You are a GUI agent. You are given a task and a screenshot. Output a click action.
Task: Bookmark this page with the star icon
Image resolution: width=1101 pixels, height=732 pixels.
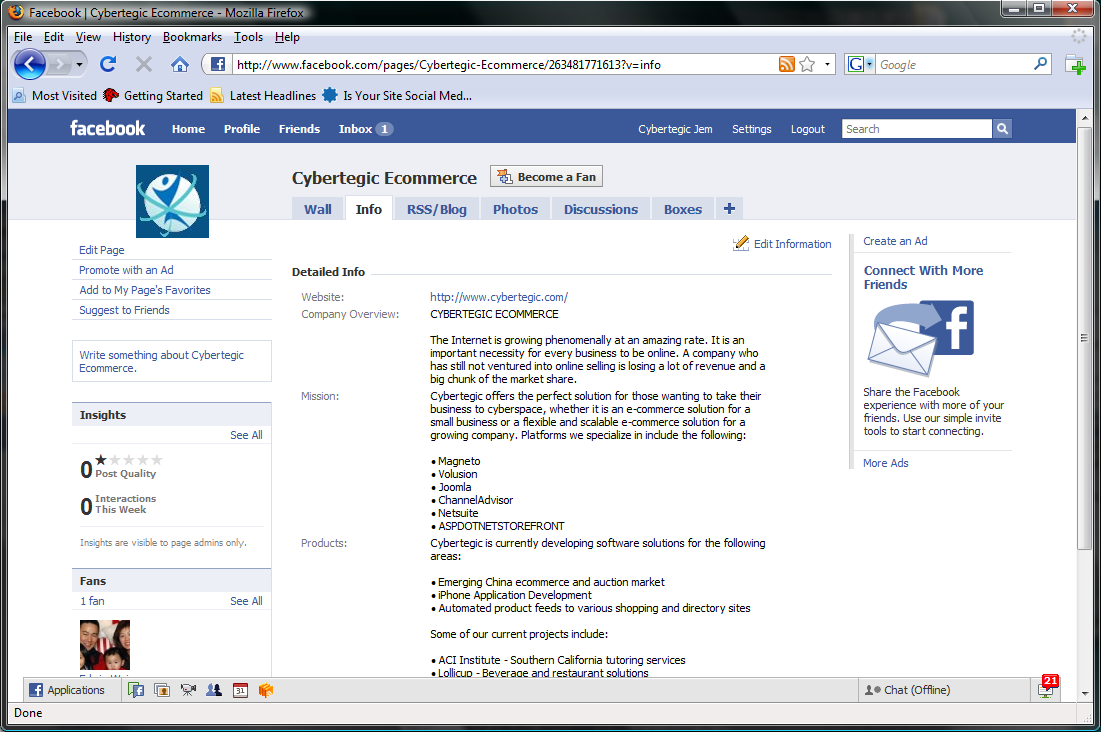[807, 65]
